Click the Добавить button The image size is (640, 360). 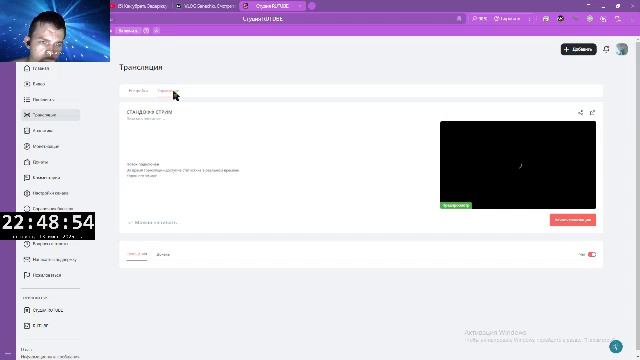(x=578, y=49)
